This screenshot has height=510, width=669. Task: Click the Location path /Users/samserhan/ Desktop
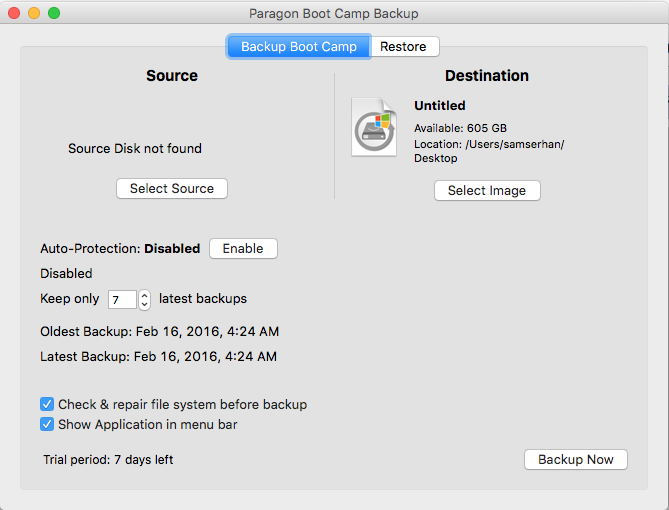point(489,151)
